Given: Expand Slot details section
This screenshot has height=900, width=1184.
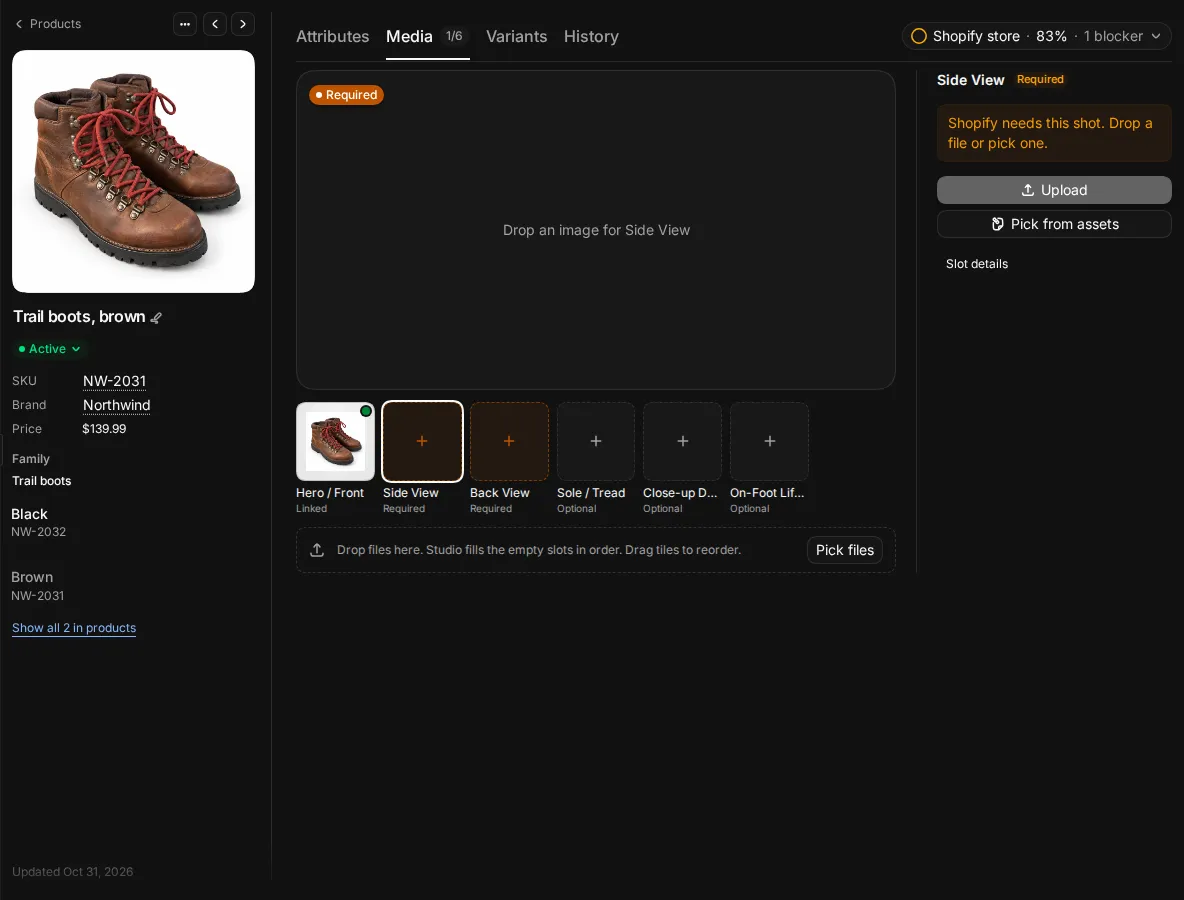Looking at the screenshot, I should coord(977,264).
